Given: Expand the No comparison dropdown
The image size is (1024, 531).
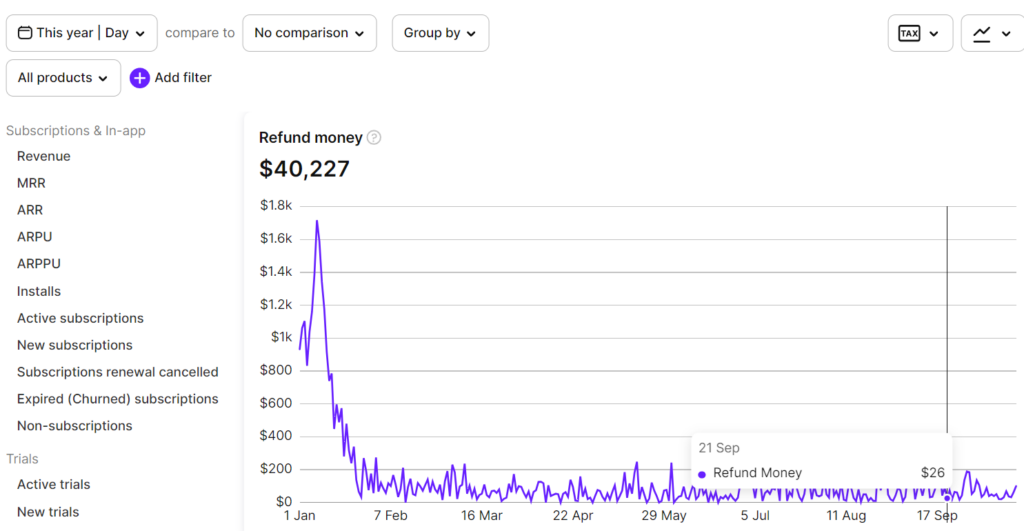Looking at the screenshot, I should [x=309, y=33].
